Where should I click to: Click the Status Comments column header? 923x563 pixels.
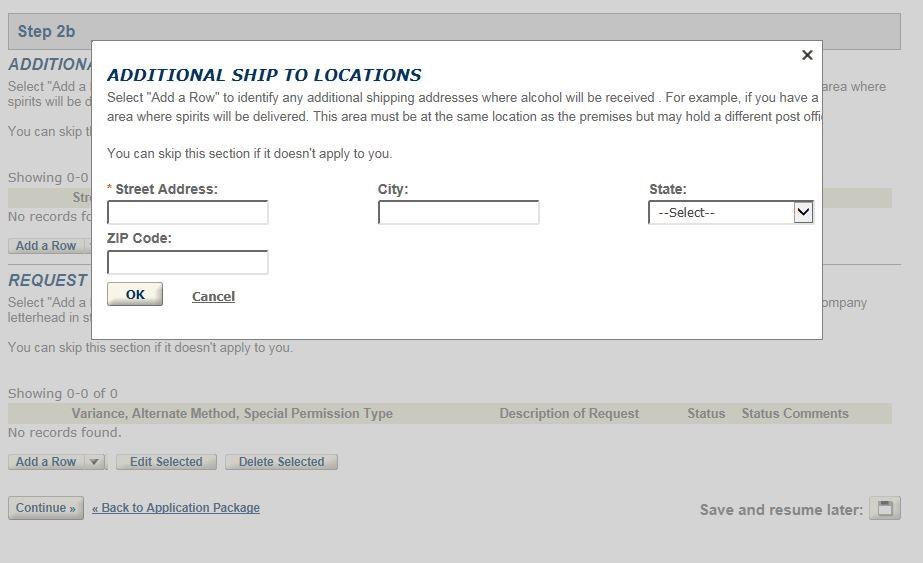tap(795, 414)
